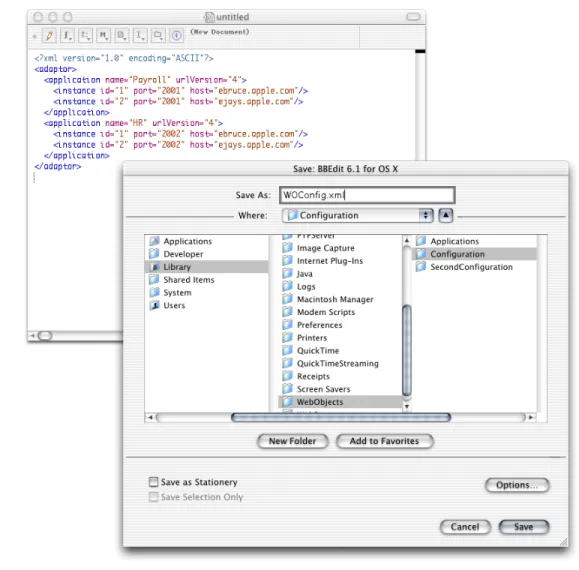Image resolution: width=579 pixels, height=570 pixels.
Task: Select the Java folder
Action: tap(340, 274)
